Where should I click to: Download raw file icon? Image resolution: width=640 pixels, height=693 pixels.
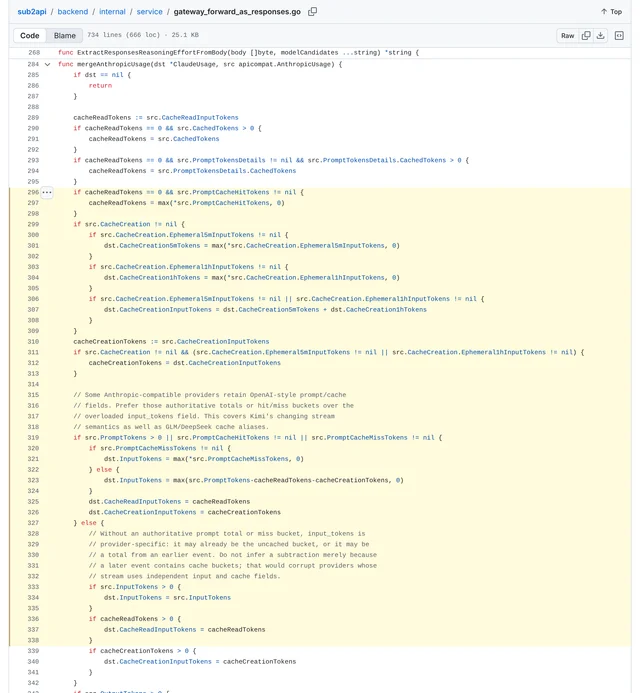[x=600, y=36]
